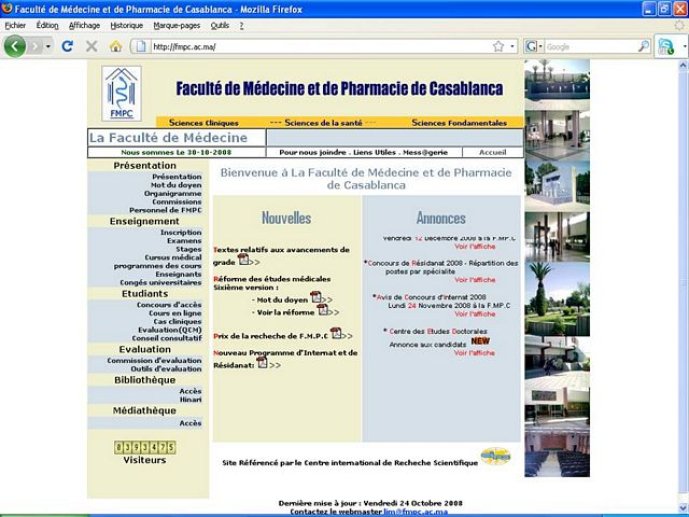Click the page scrollbar down arrow
Viewport: 689px width, 517px height.
point(683,507)
